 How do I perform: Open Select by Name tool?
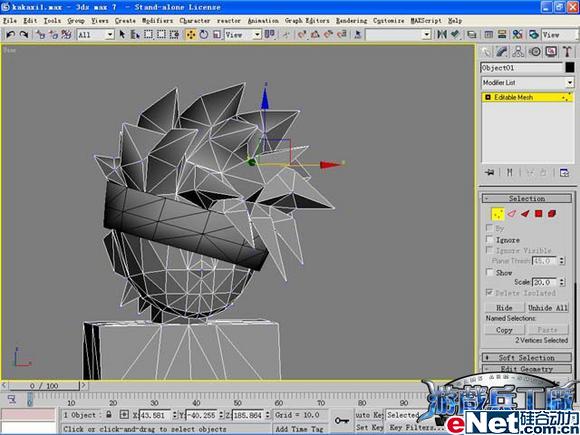point(135,34)
